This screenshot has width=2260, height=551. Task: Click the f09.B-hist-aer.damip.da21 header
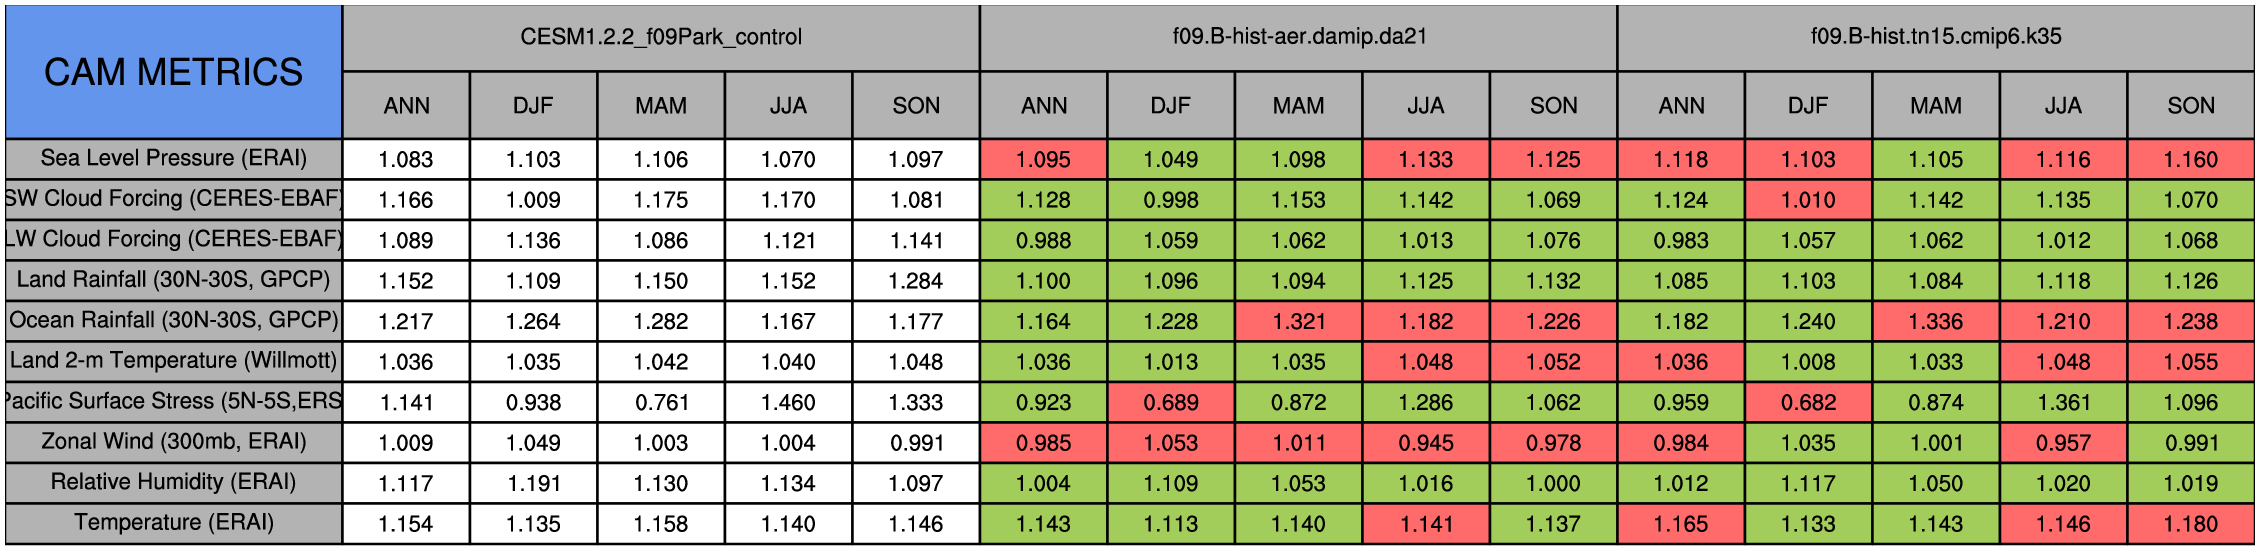click(x=1298, y=37)
